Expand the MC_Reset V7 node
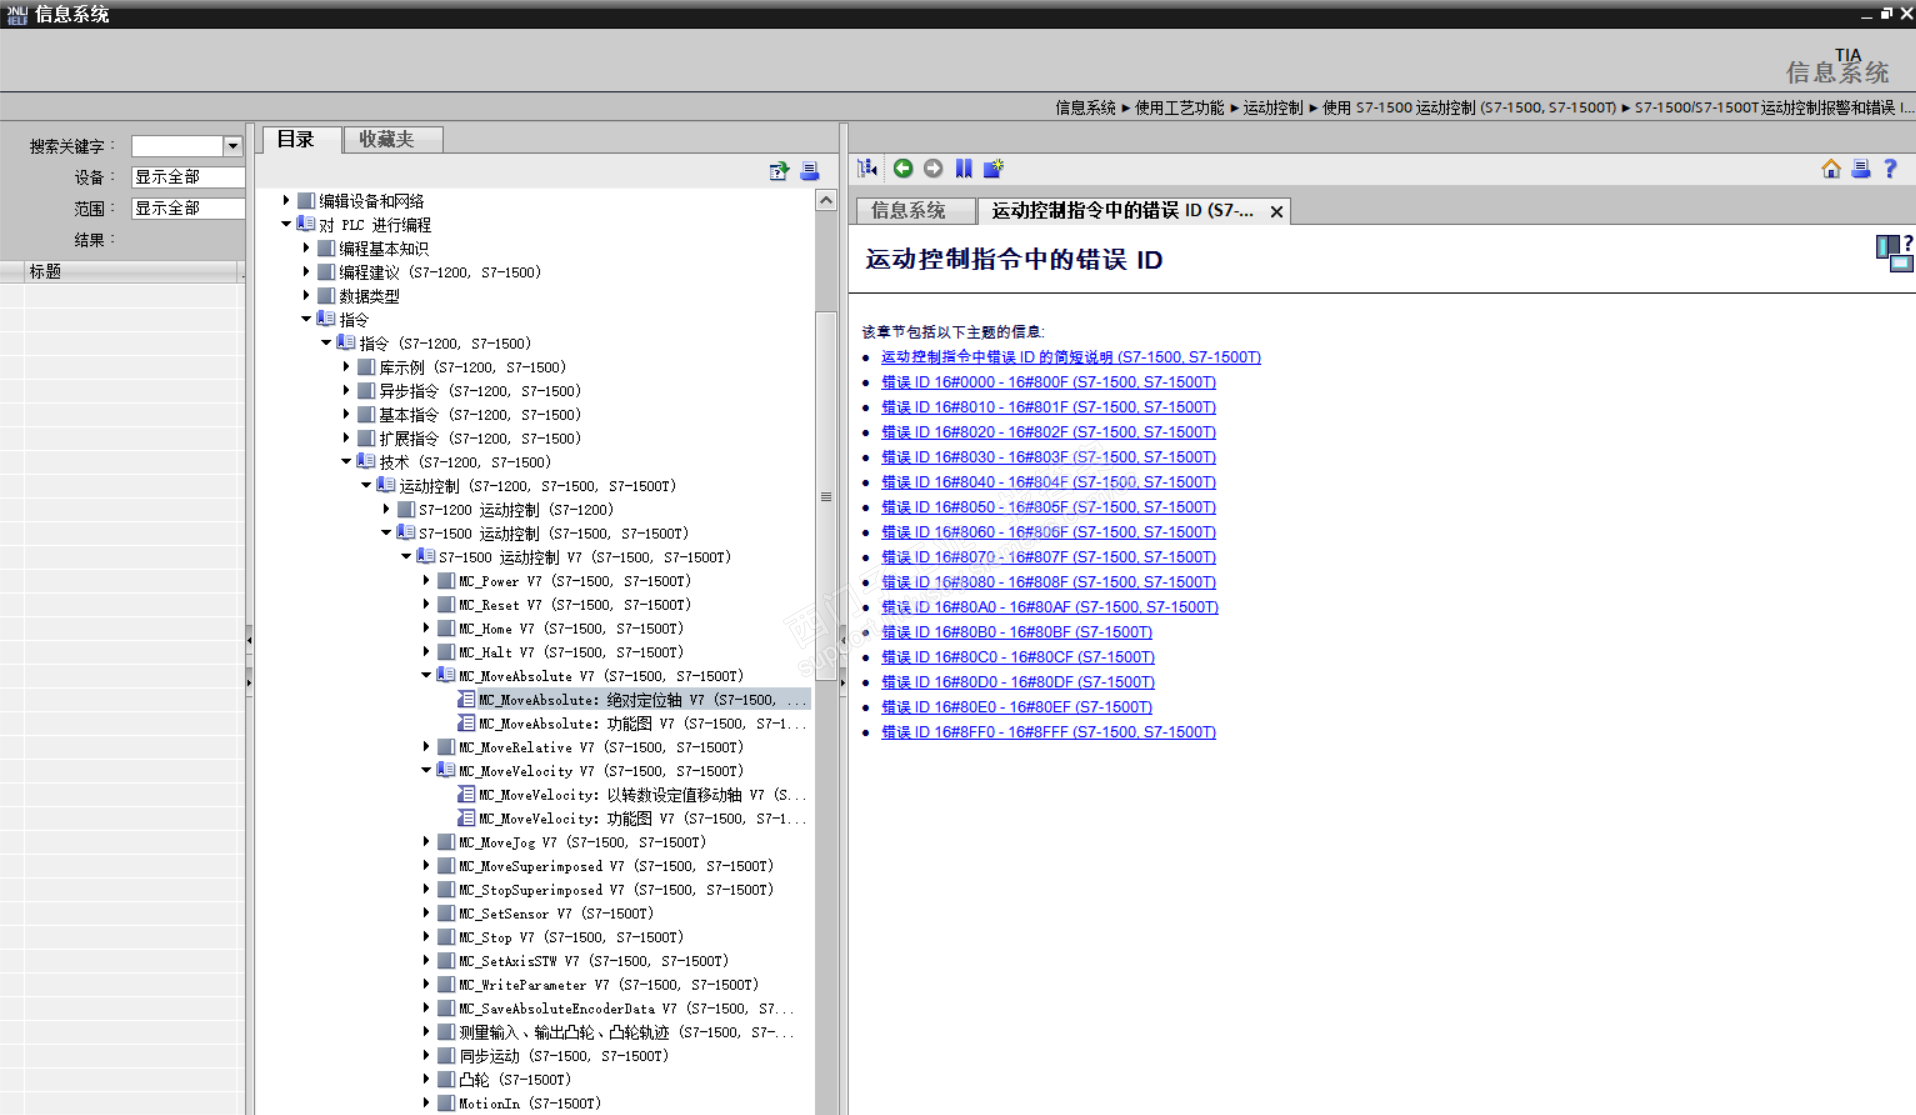Image resolution: width=1916 pixels, height=1115 pixels. pos(426,604)
